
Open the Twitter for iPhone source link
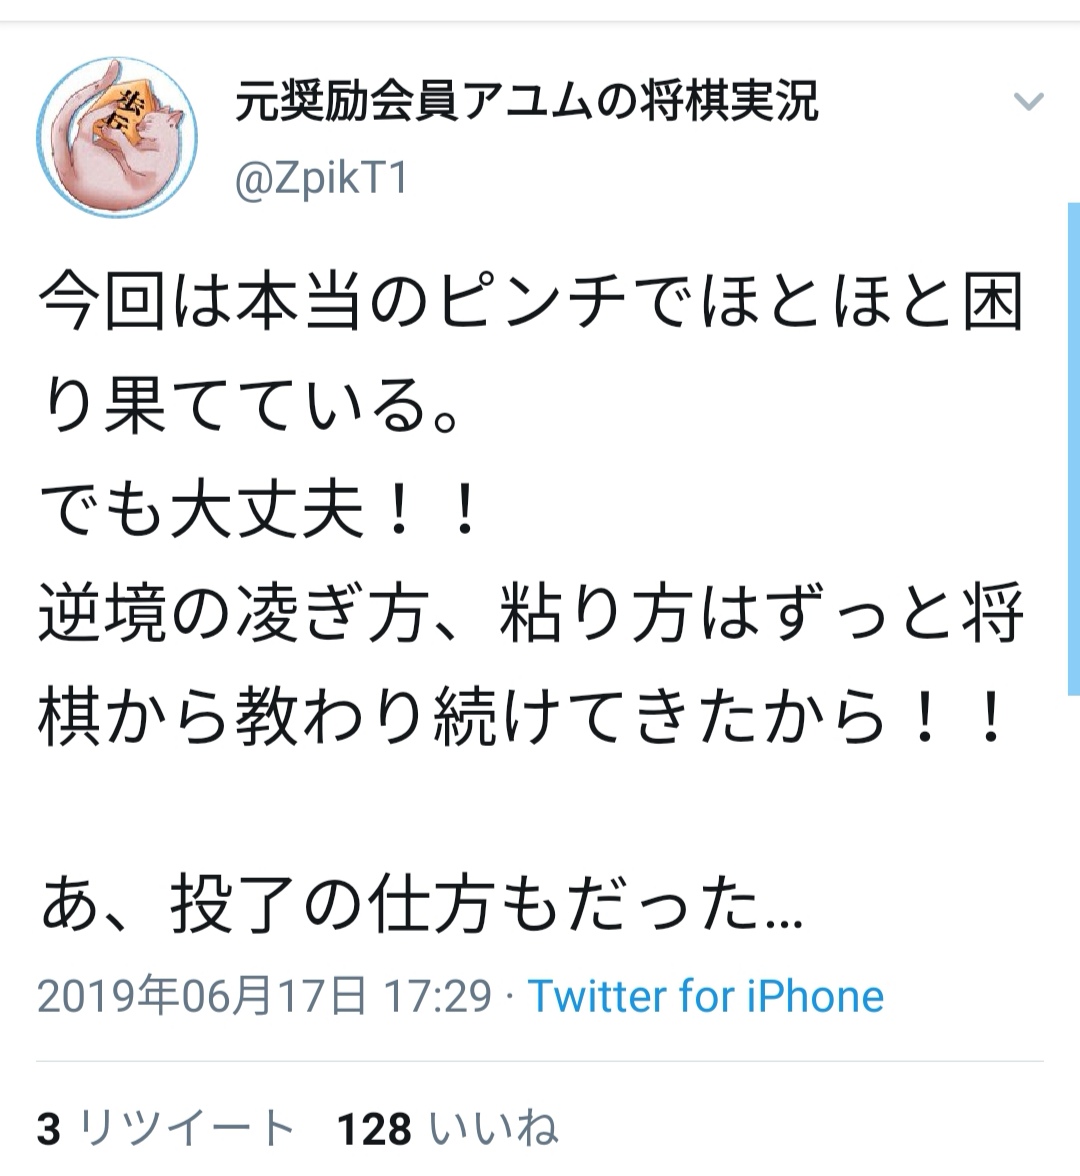(x=706, y=997)
